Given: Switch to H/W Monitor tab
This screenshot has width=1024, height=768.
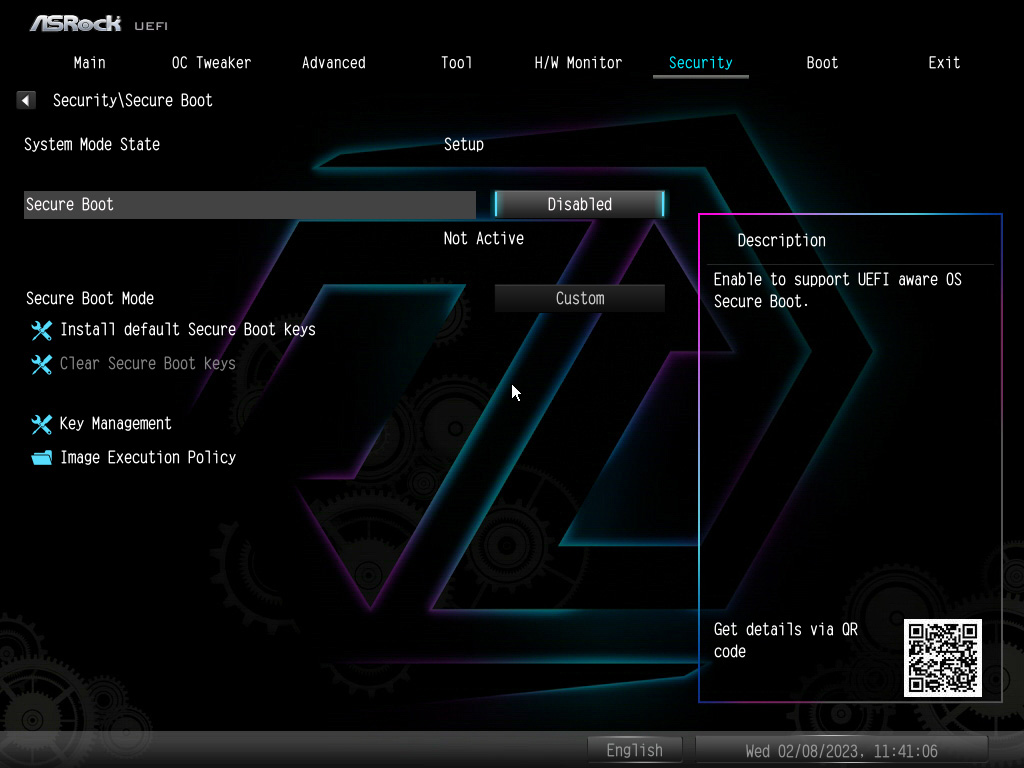Looking at the screenshot, I should coord(578,63).
